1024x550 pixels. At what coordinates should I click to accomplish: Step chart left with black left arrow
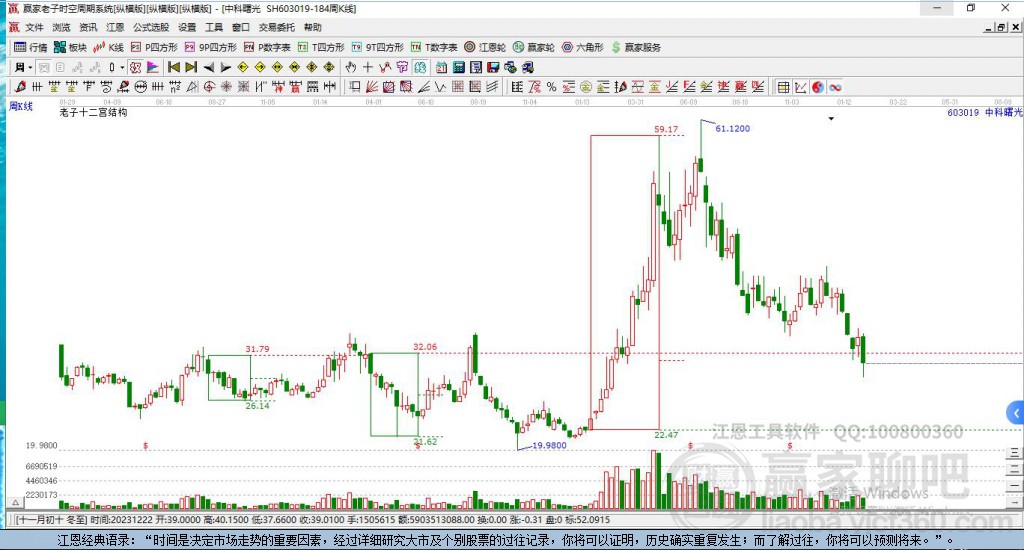click(208, 67)
